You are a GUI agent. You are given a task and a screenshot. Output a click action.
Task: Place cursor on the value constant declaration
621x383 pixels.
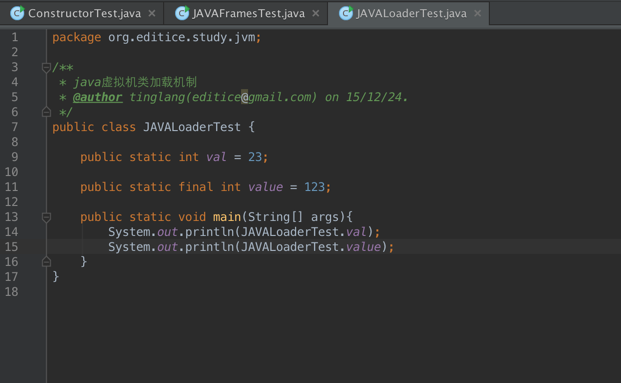pyautogui.click(x=265, y=187)
